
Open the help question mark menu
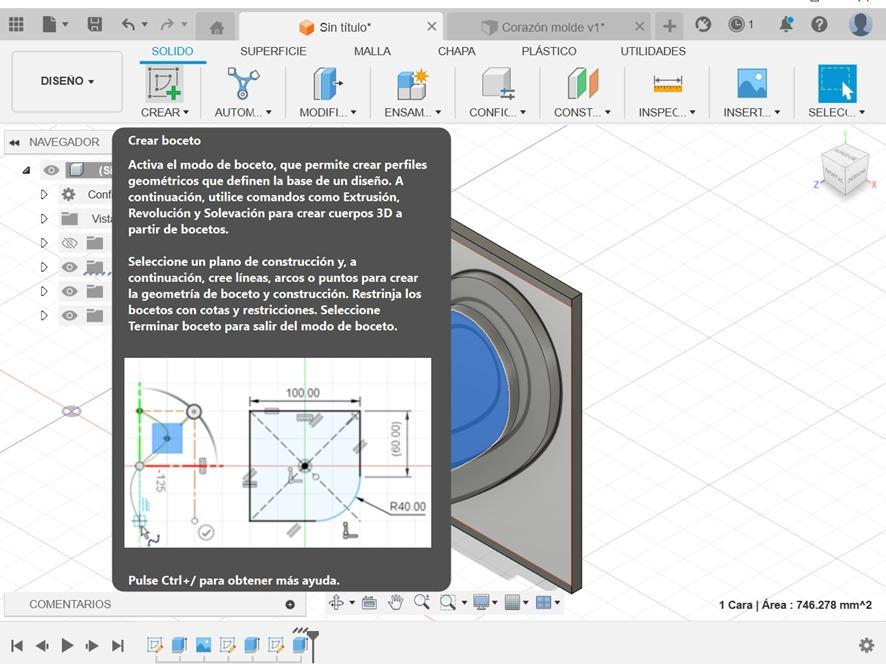(819, 24)
